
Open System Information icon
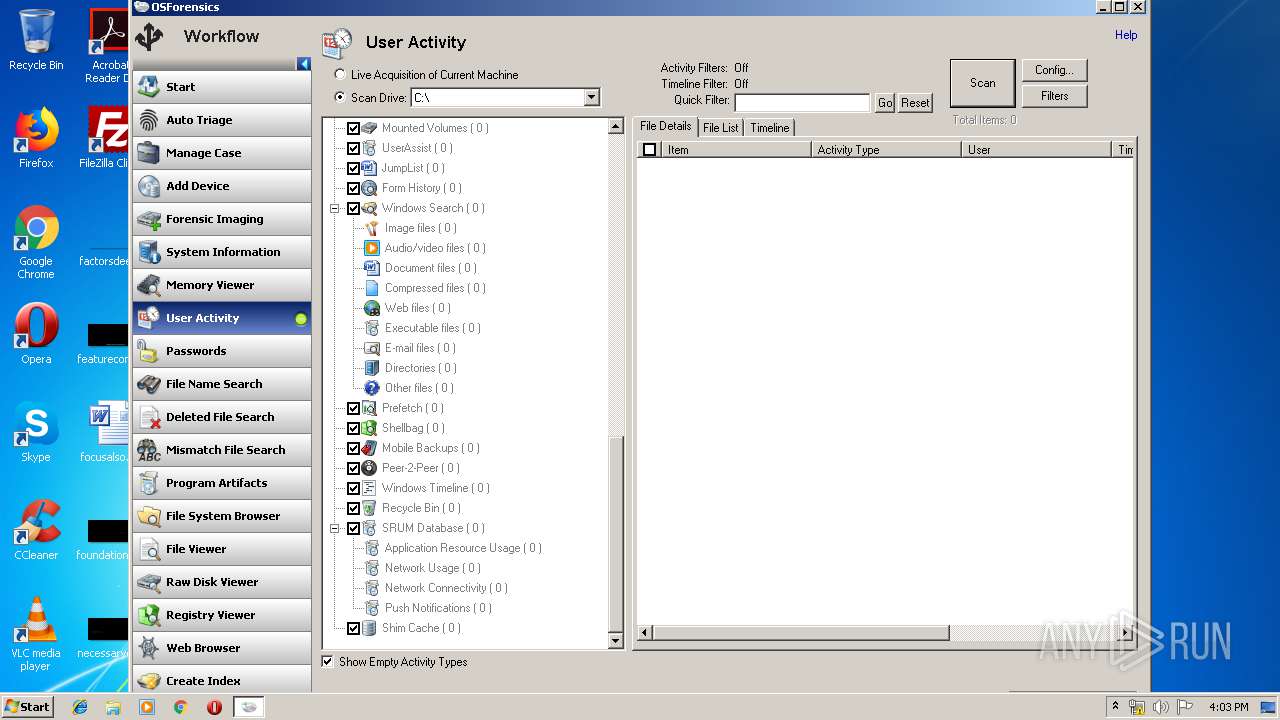pyautogui.click(x=149, y=252)
